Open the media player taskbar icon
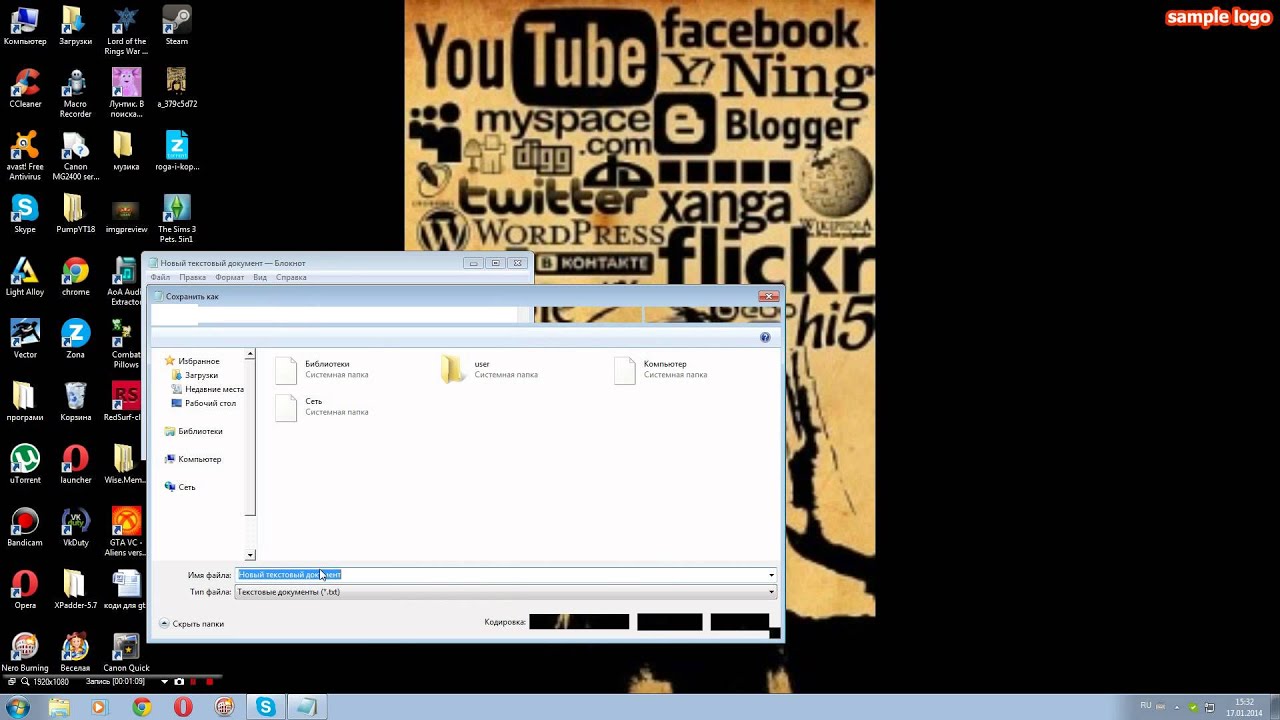The width and height of the screenshot is (1280, 720). (x=98, y=707)
